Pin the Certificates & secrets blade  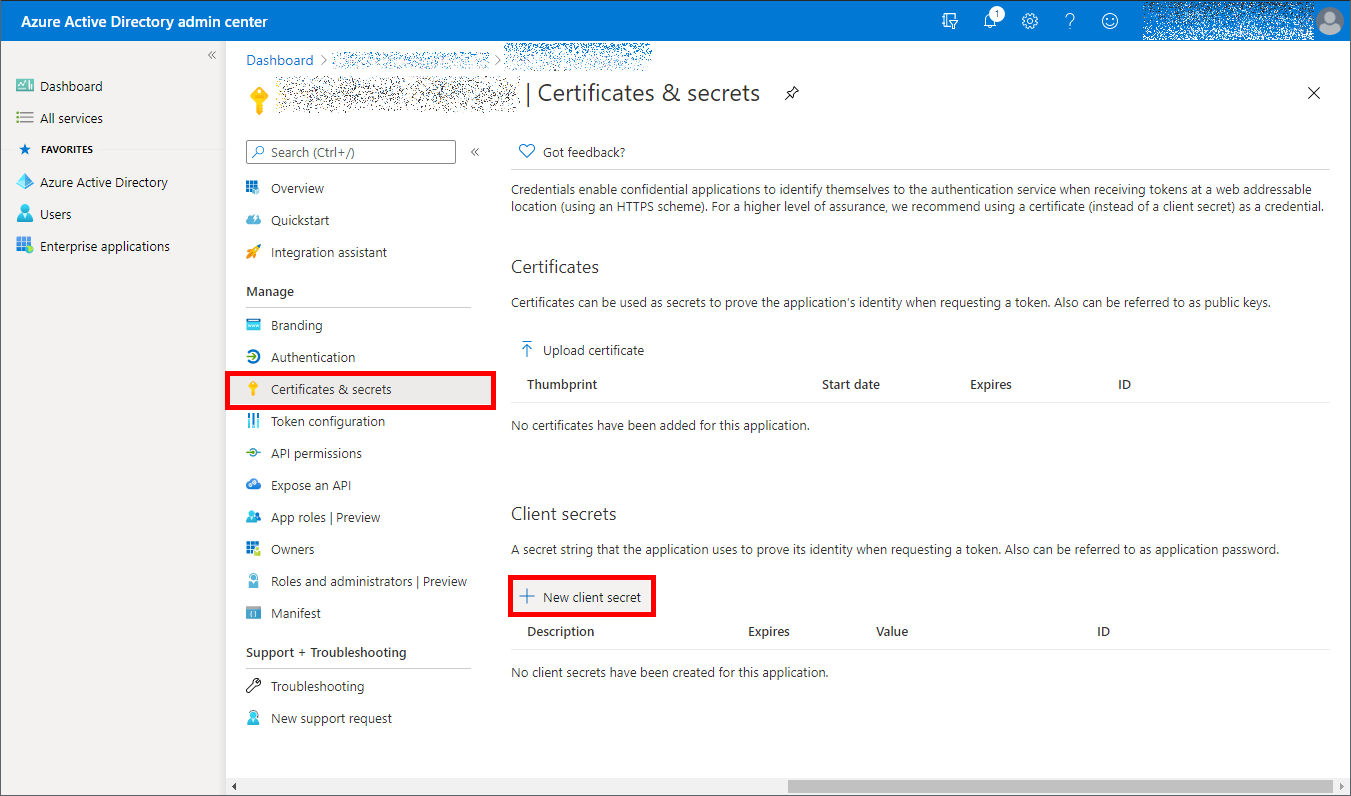792,93
